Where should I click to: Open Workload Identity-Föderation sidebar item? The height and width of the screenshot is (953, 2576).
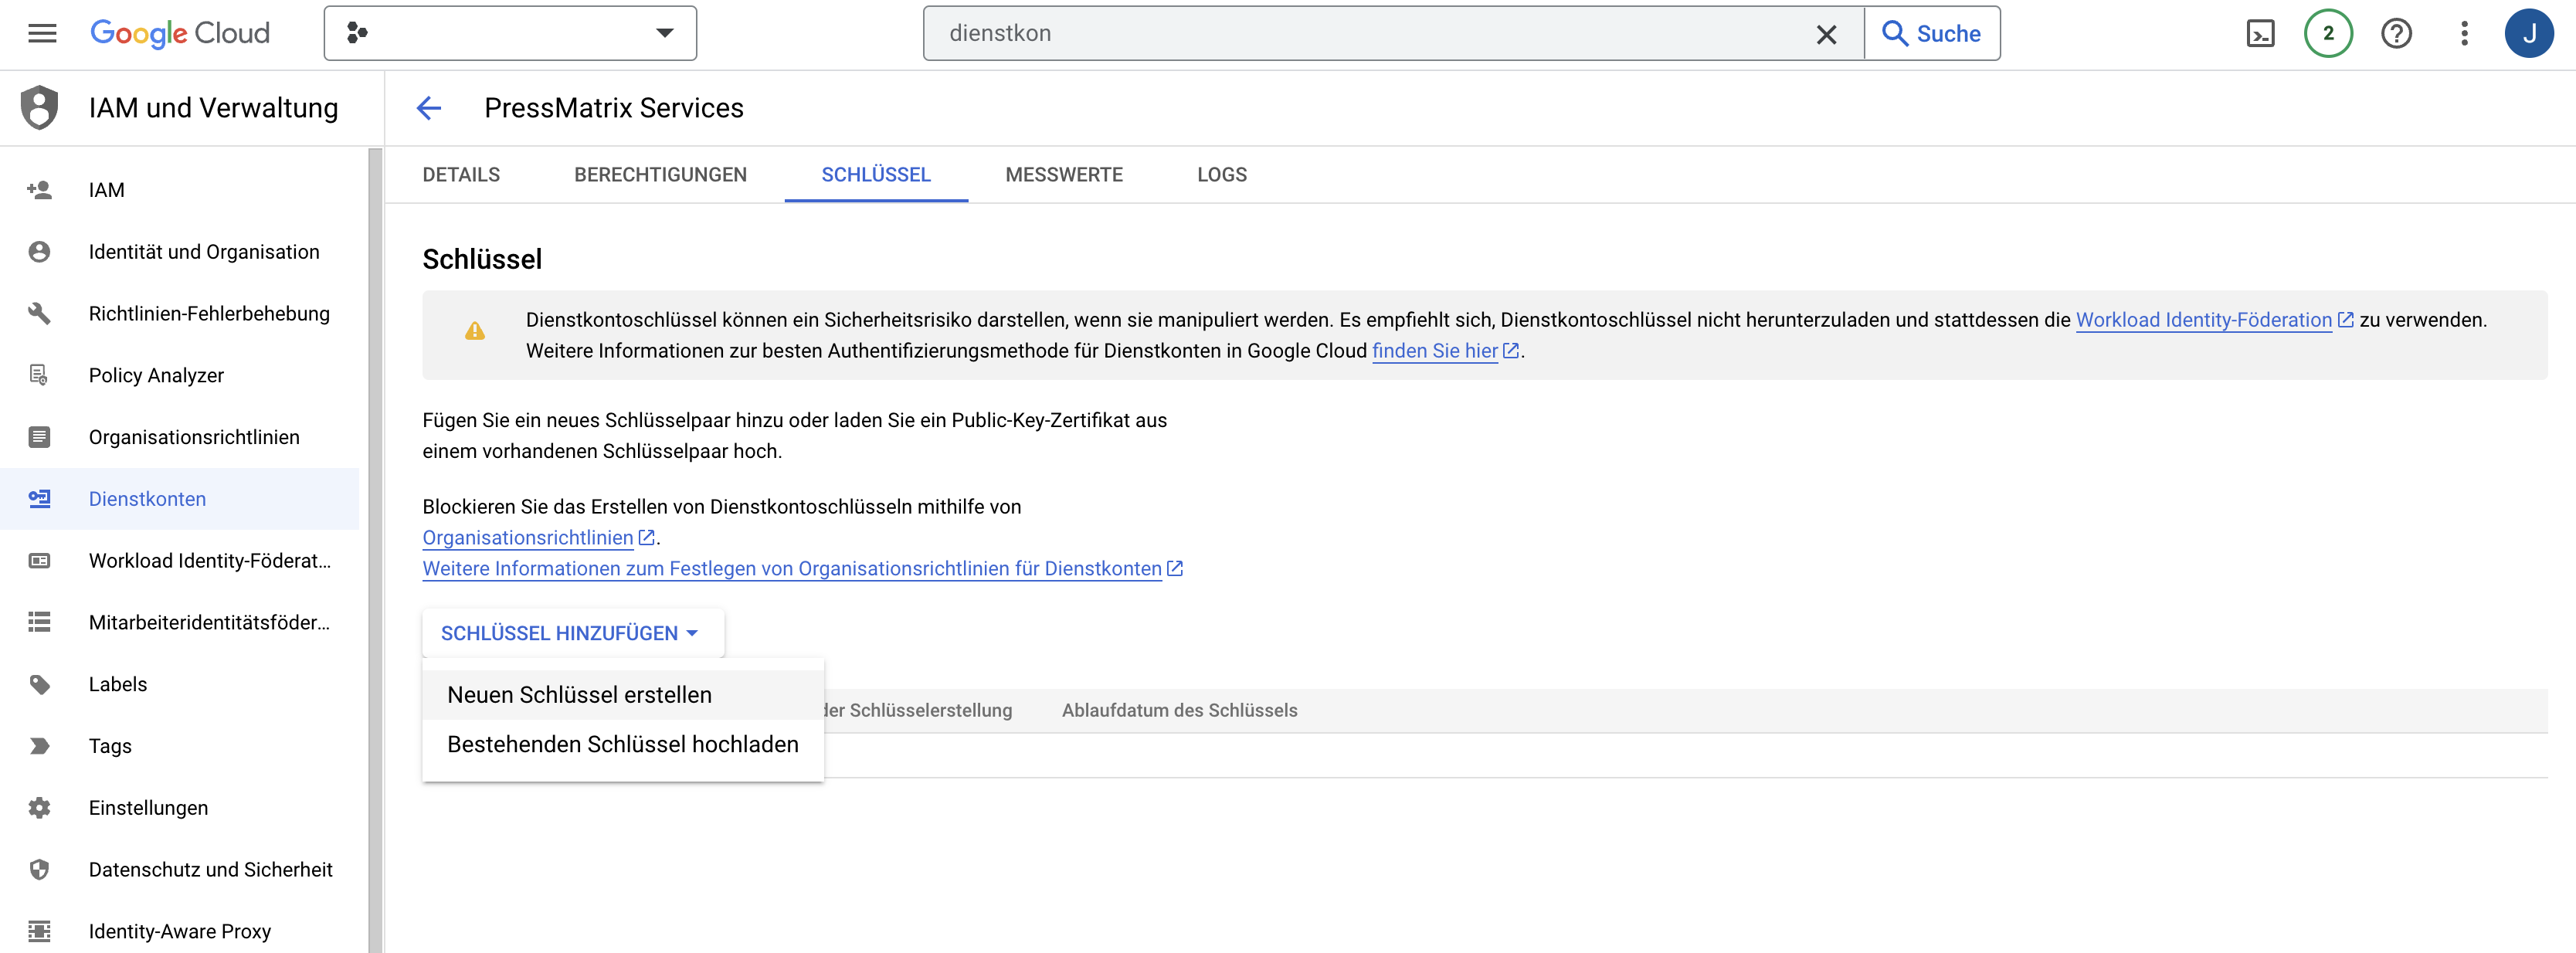[180, 561]
